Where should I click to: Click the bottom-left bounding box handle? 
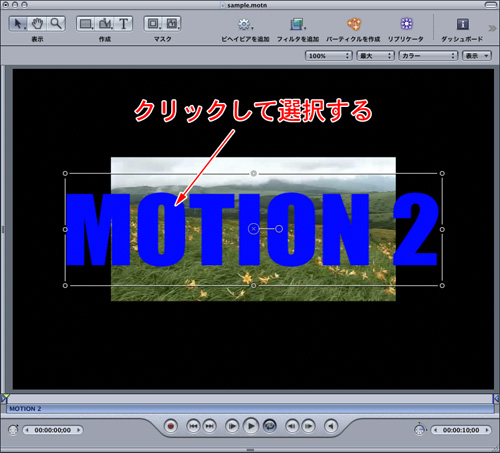click(x=65, y=286)
